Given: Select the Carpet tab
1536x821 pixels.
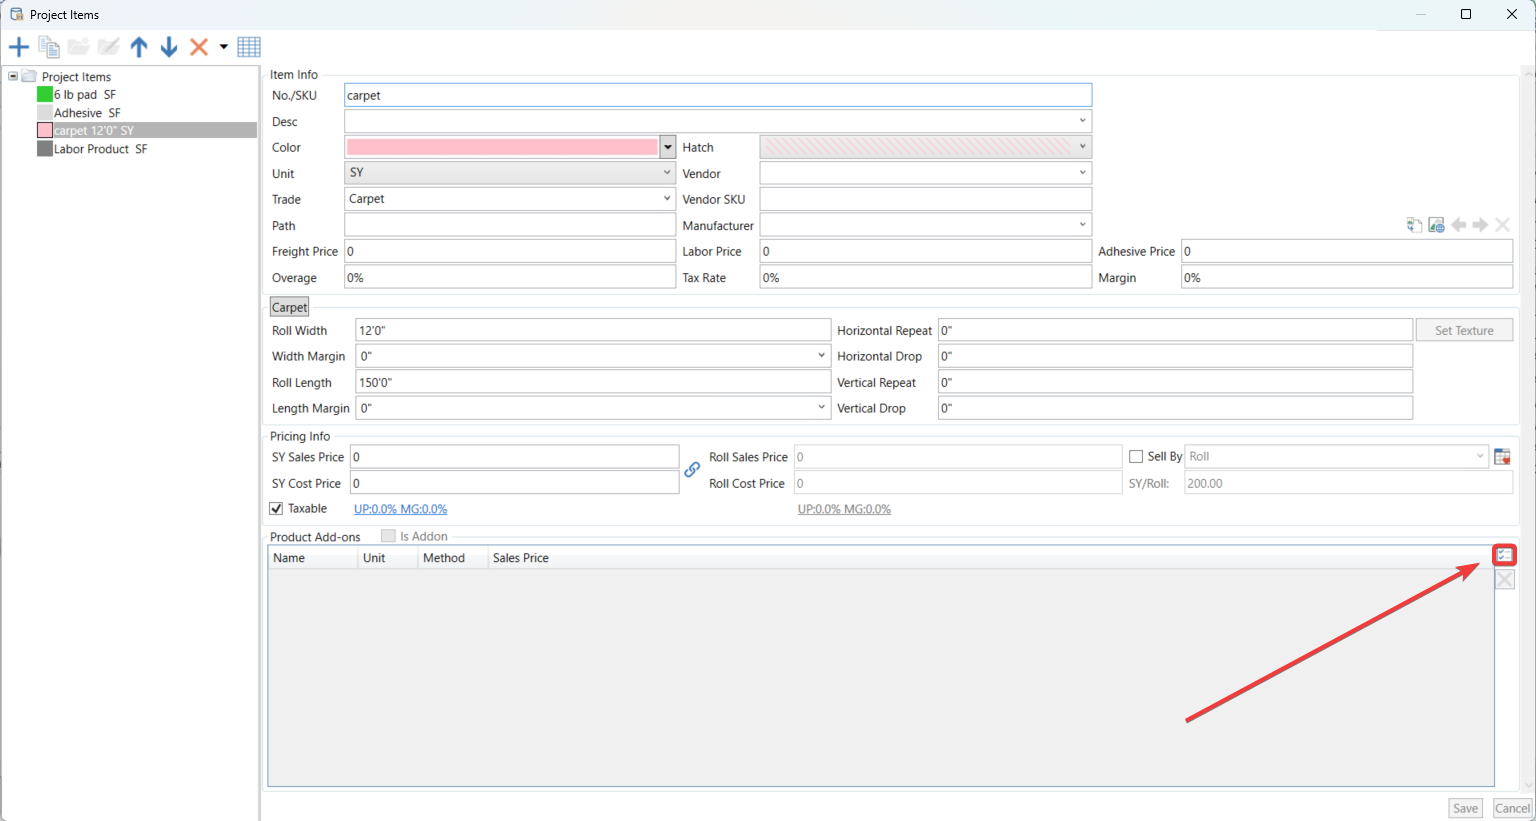Looking at the screenshot, I should 289,307.
